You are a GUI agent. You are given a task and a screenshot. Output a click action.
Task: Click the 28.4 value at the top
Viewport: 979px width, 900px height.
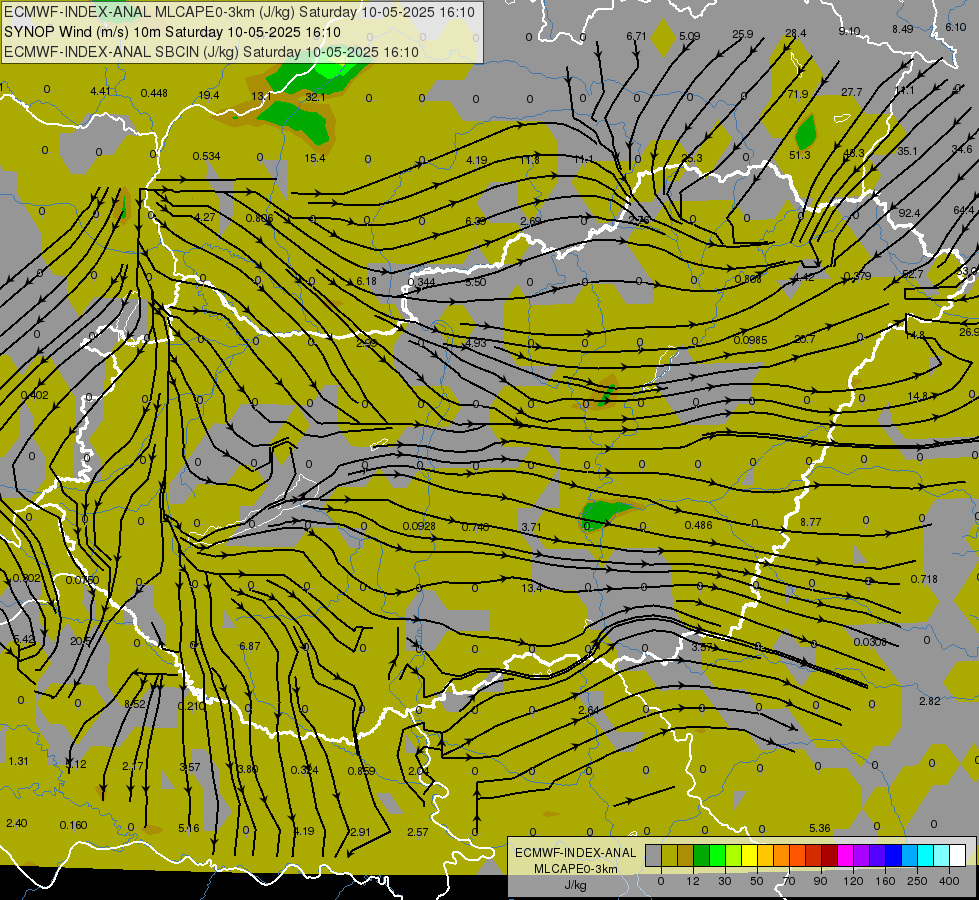click(795, 33)
